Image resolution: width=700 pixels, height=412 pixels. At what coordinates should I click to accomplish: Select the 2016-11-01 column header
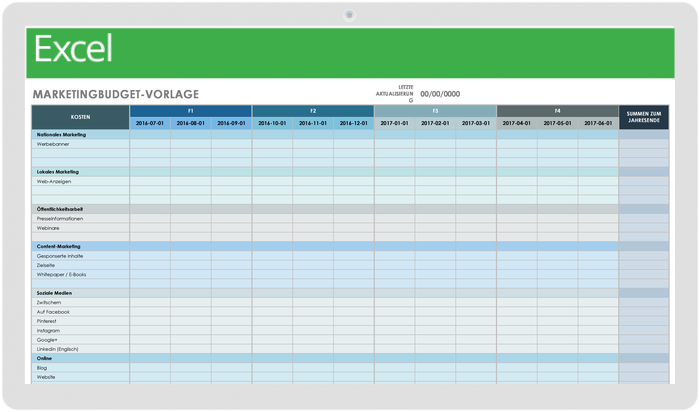tap(313, 123)
